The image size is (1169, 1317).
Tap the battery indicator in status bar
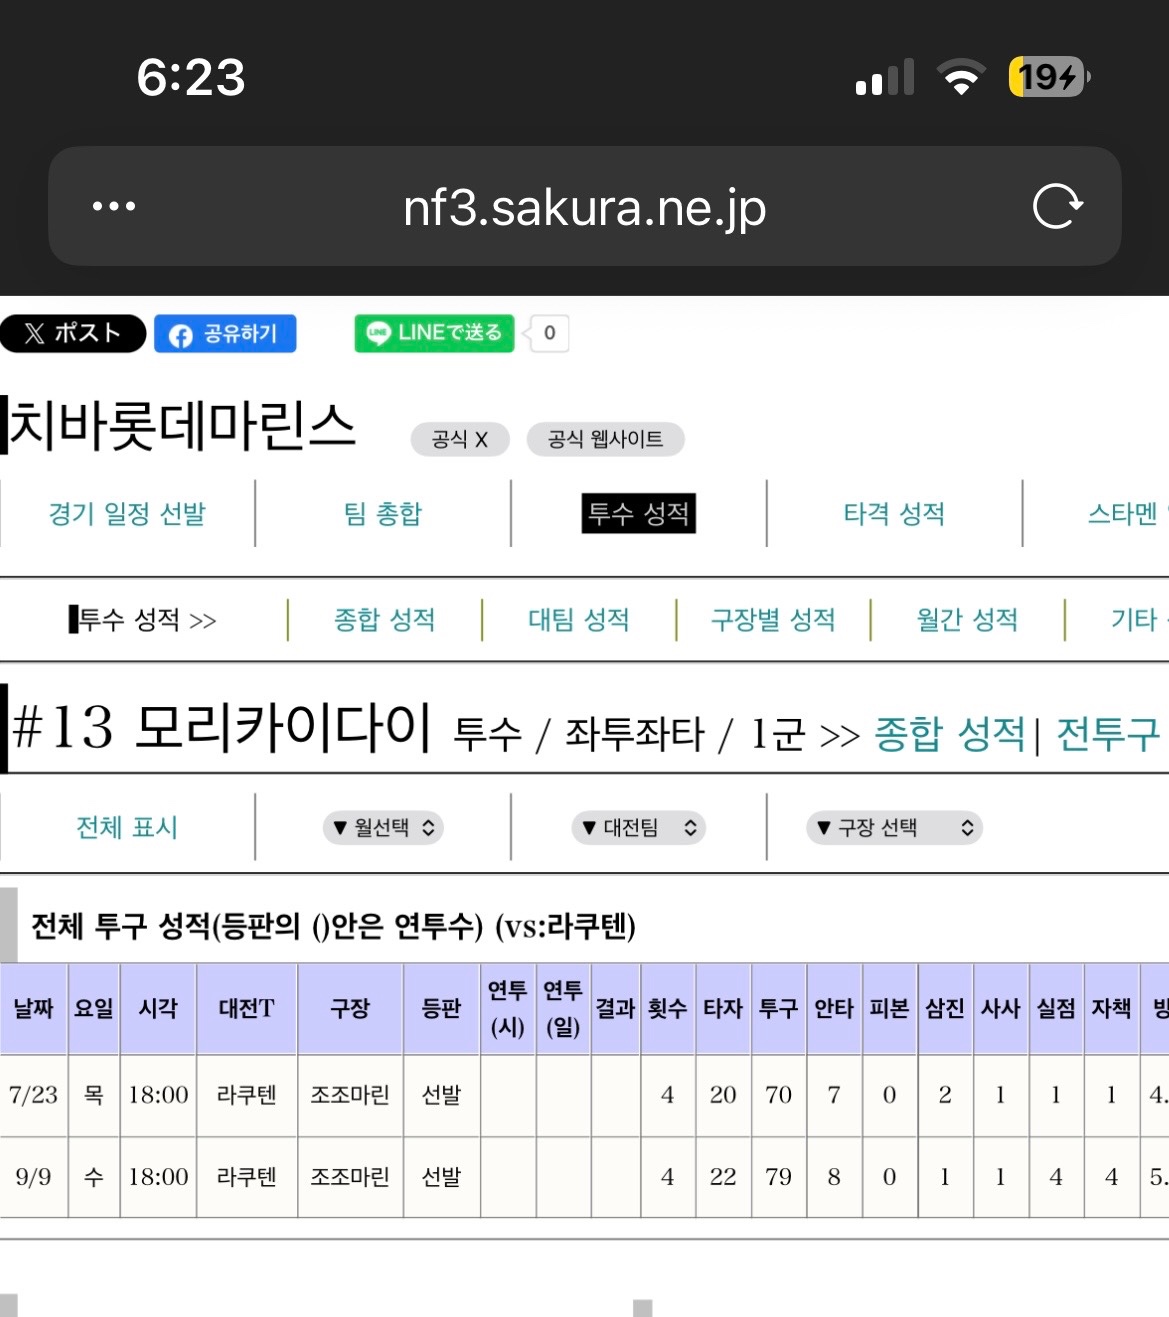pos(1049,77)
